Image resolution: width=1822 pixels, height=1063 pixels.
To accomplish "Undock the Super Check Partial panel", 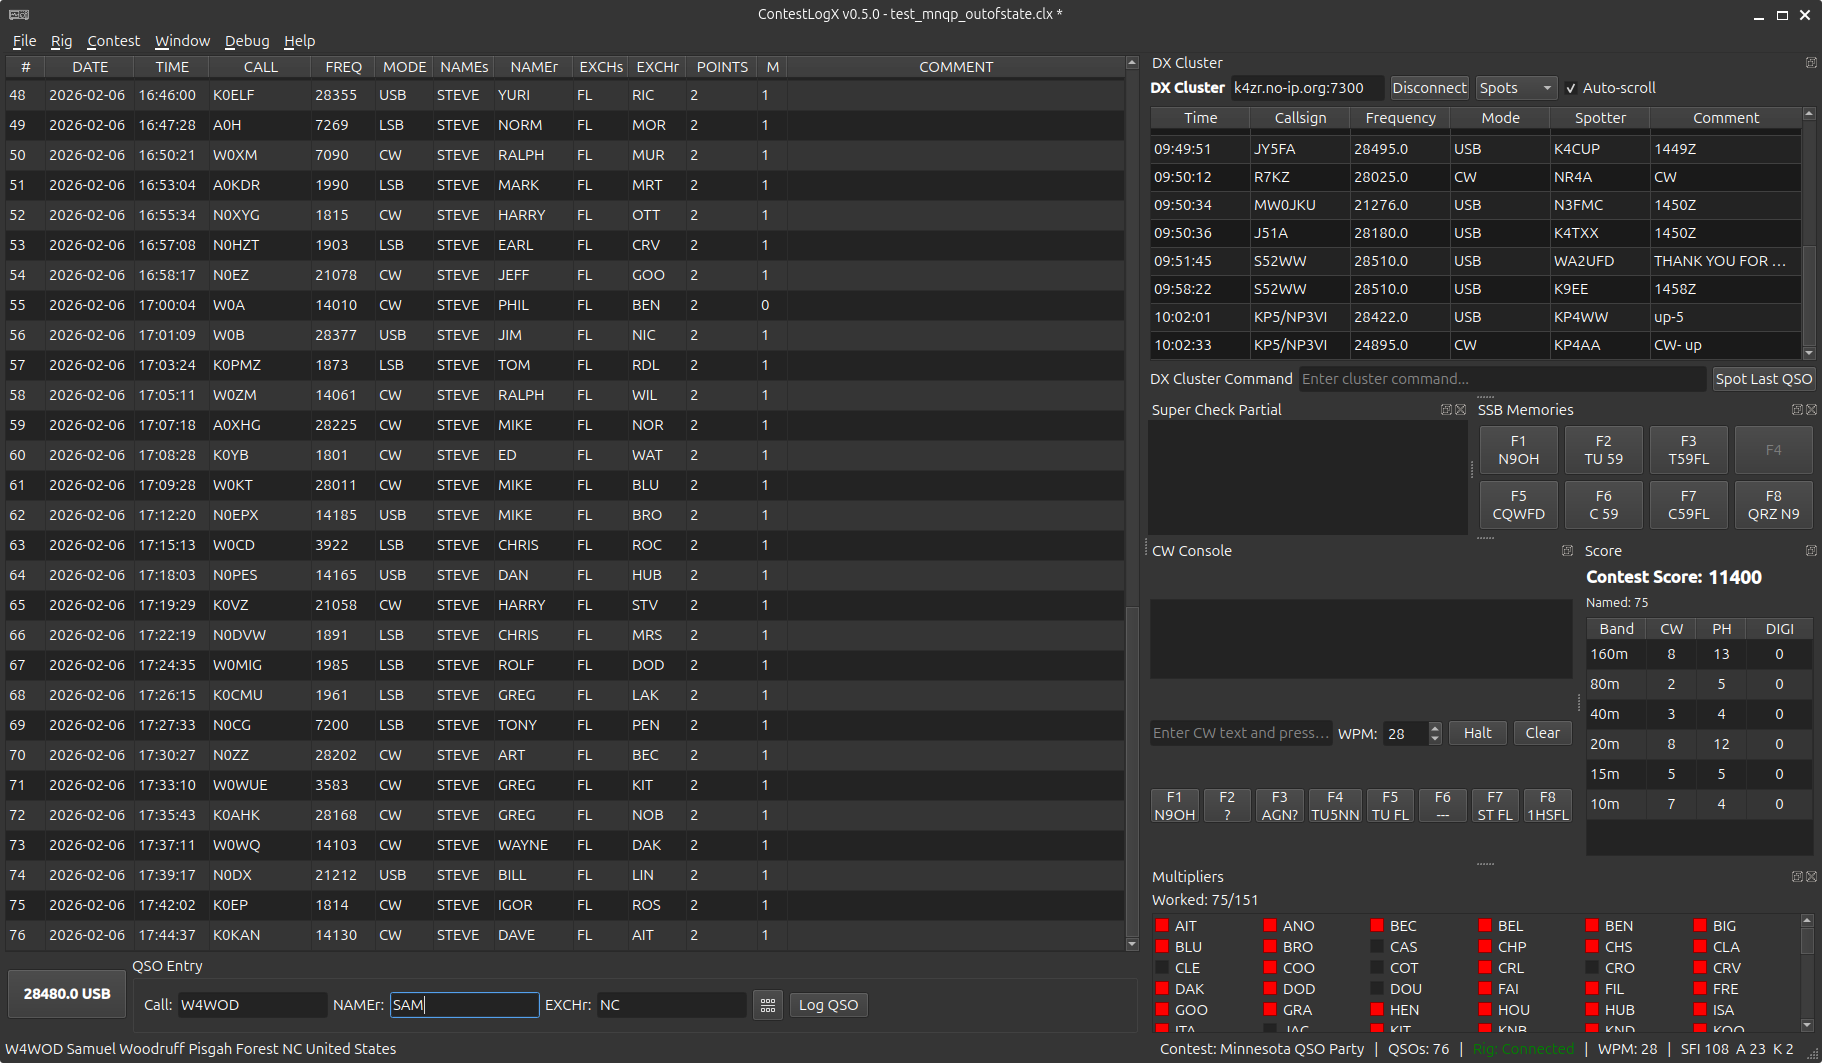I will point(1444,409).
